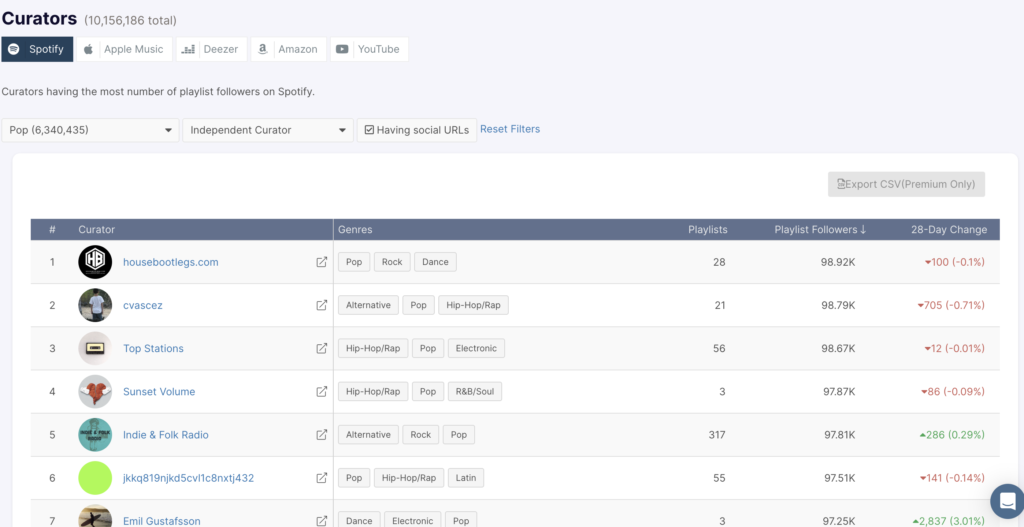Open Emil Gustafsson curator link
The width and height of the screenshot is (1024, 527).
(x=162, y=521)
